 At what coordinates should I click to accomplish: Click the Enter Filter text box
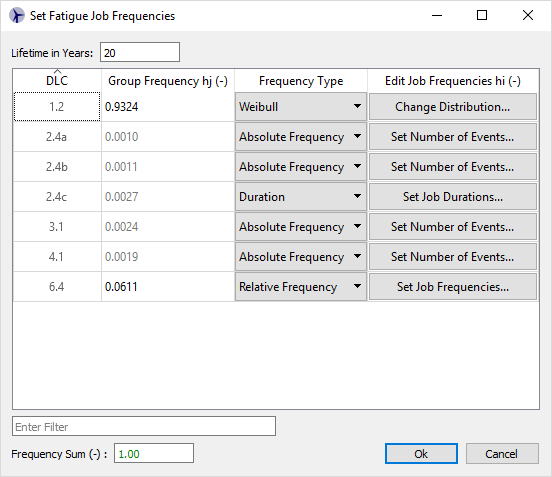coord(144,426)
